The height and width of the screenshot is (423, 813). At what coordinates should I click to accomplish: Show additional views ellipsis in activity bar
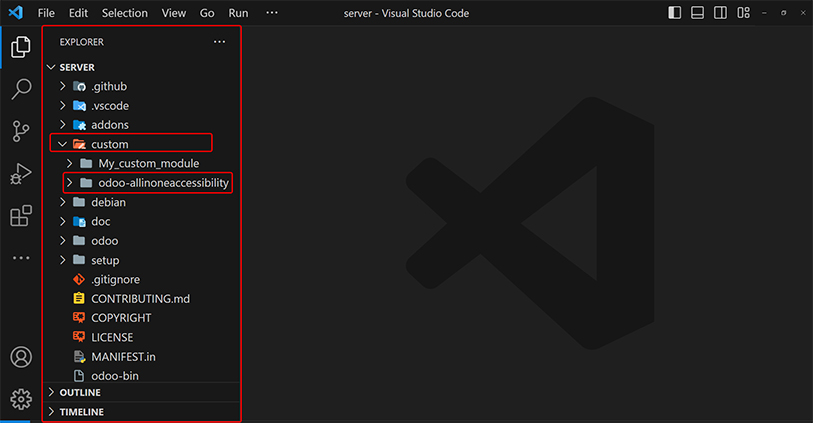click(x=21, y=258)
